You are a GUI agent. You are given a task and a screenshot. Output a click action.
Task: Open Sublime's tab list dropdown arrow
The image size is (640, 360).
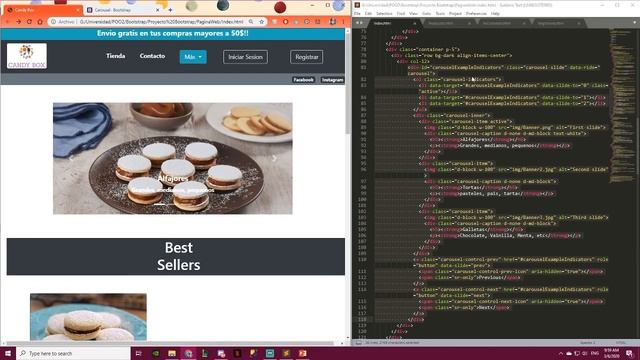point(634,23)
